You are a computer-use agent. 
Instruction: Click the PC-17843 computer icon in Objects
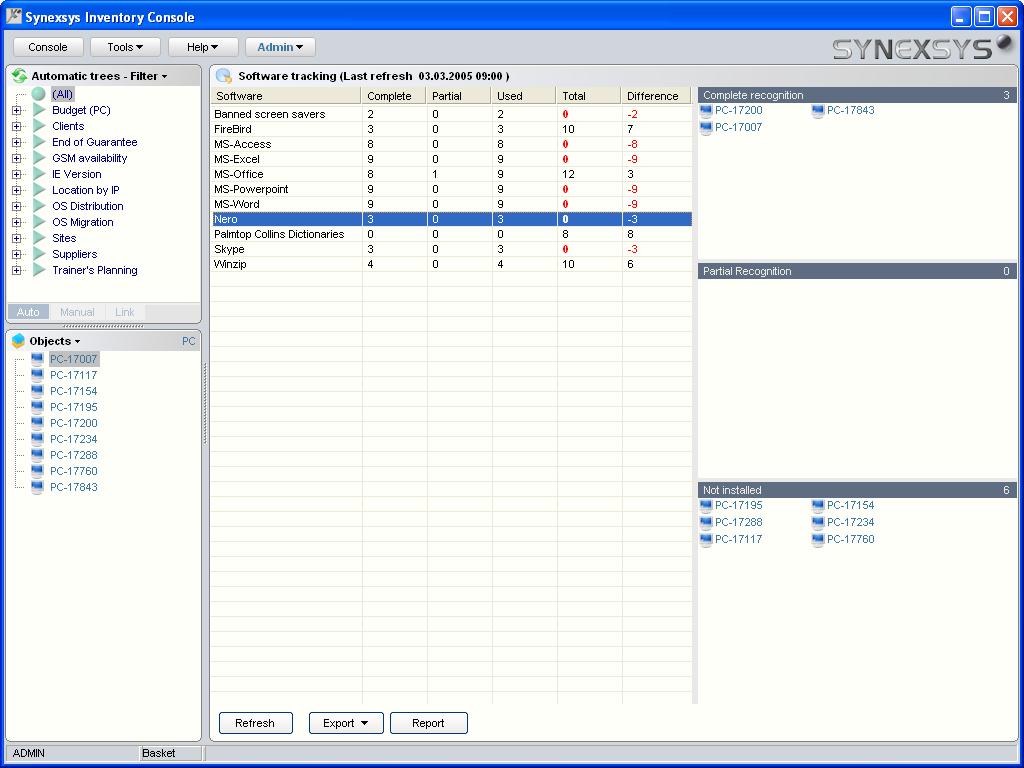pyautogui.click(x=37, y=487)
